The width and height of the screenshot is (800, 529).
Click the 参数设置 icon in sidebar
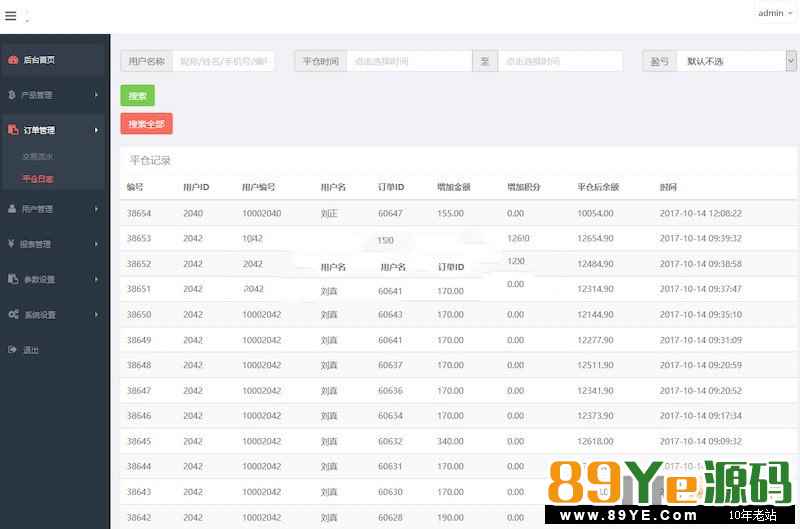[x=12, y=279]
